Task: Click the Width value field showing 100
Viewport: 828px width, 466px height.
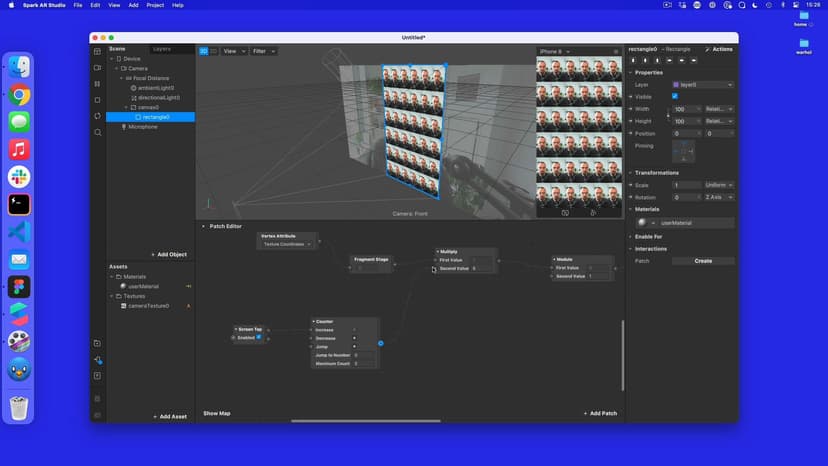Action: coord(687,109)
